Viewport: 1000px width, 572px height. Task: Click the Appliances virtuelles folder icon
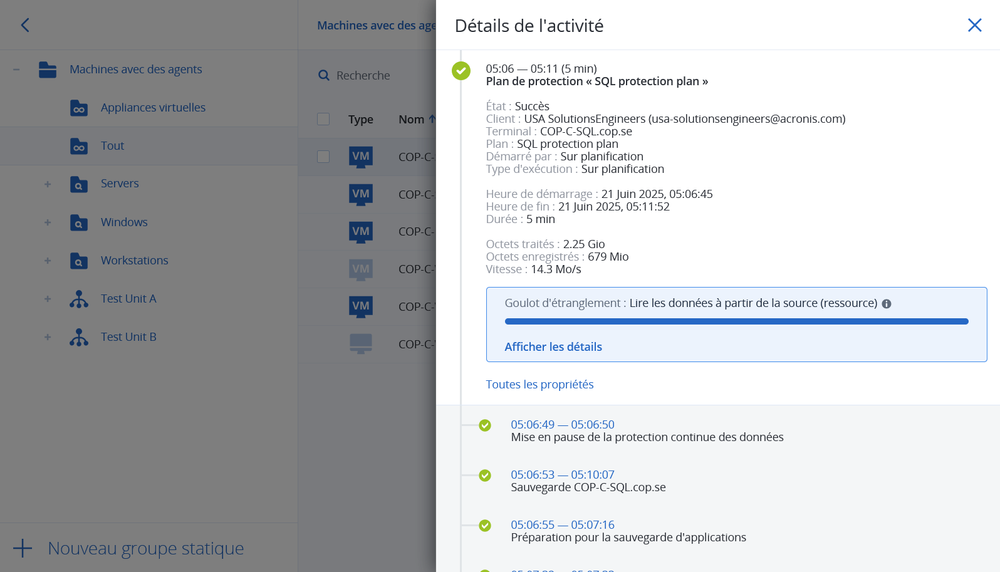tap(79, 108)
